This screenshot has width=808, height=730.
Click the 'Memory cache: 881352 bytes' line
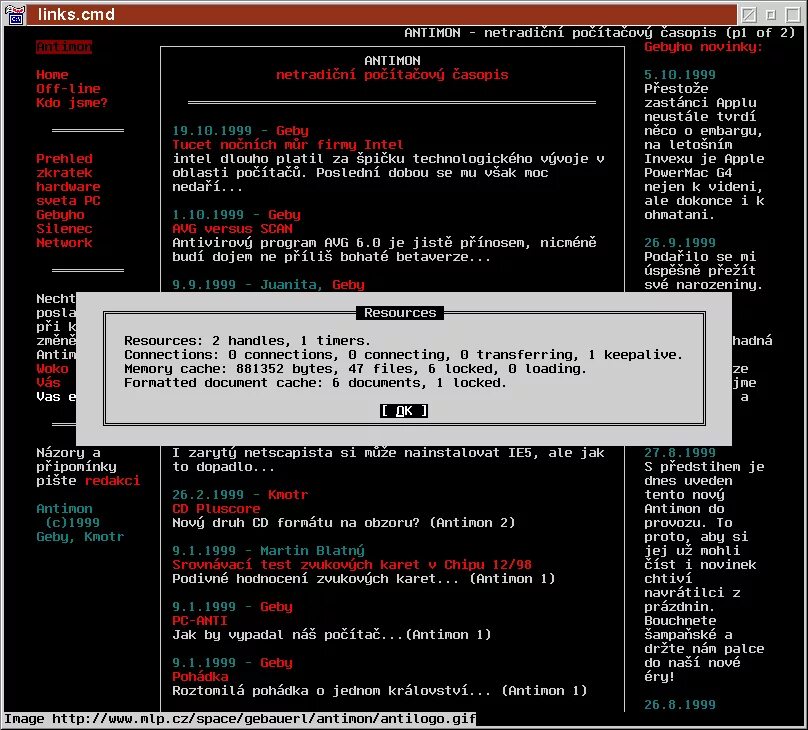point(355,369)
